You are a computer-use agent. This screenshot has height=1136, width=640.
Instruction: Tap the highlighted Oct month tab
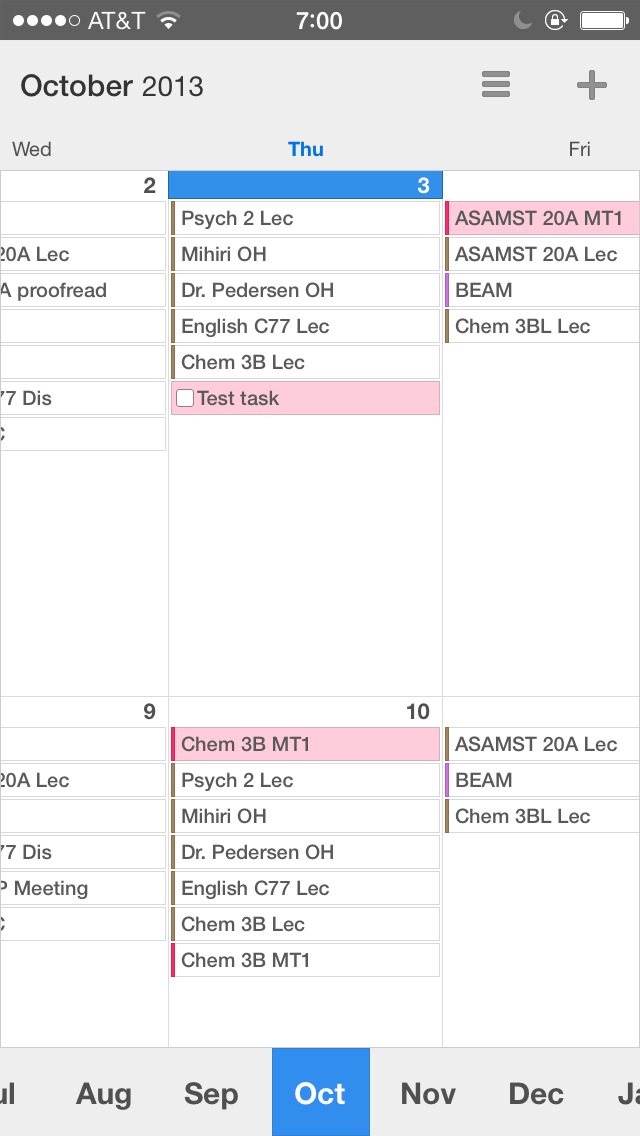coord(320,1092)
